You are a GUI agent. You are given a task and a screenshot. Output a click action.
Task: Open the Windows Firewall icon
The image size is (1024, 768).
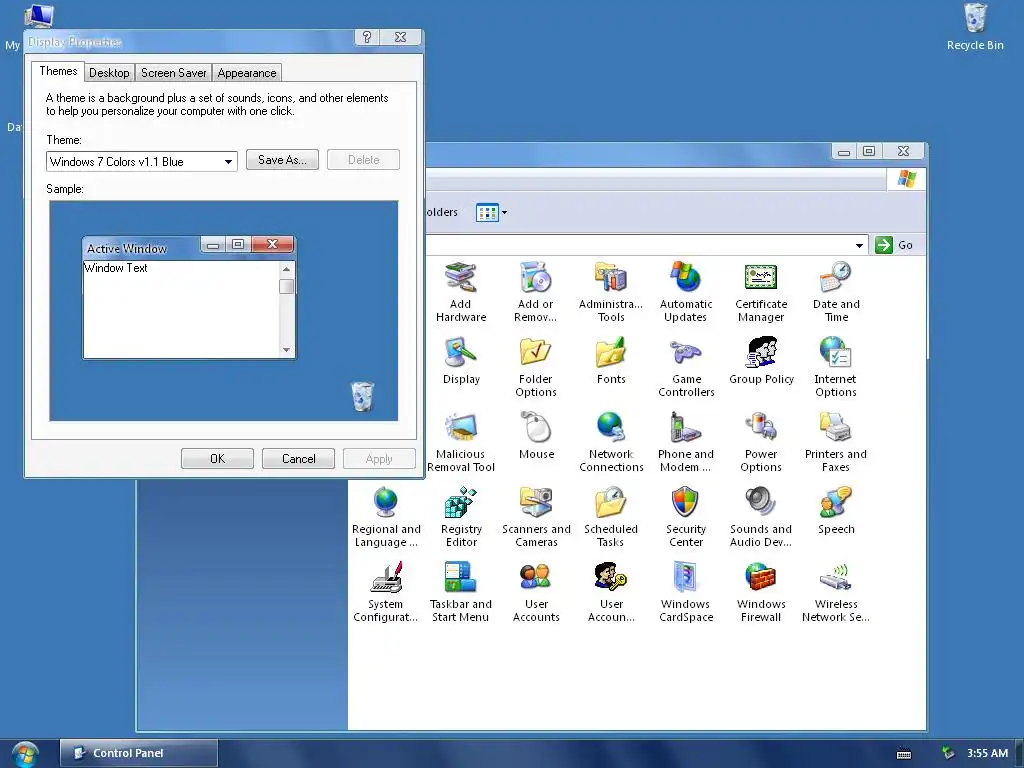[761, 578]
